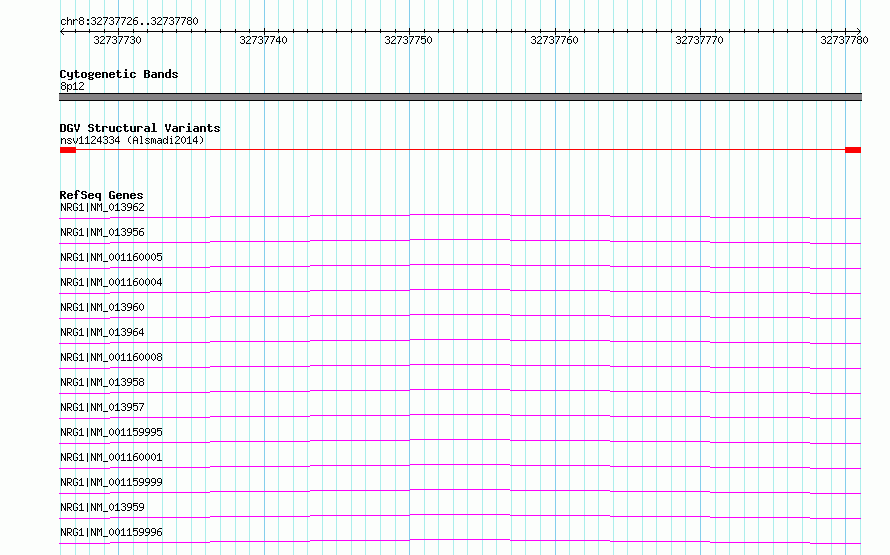Open transcript NRG1|NM_001160005

click(111, 257)
